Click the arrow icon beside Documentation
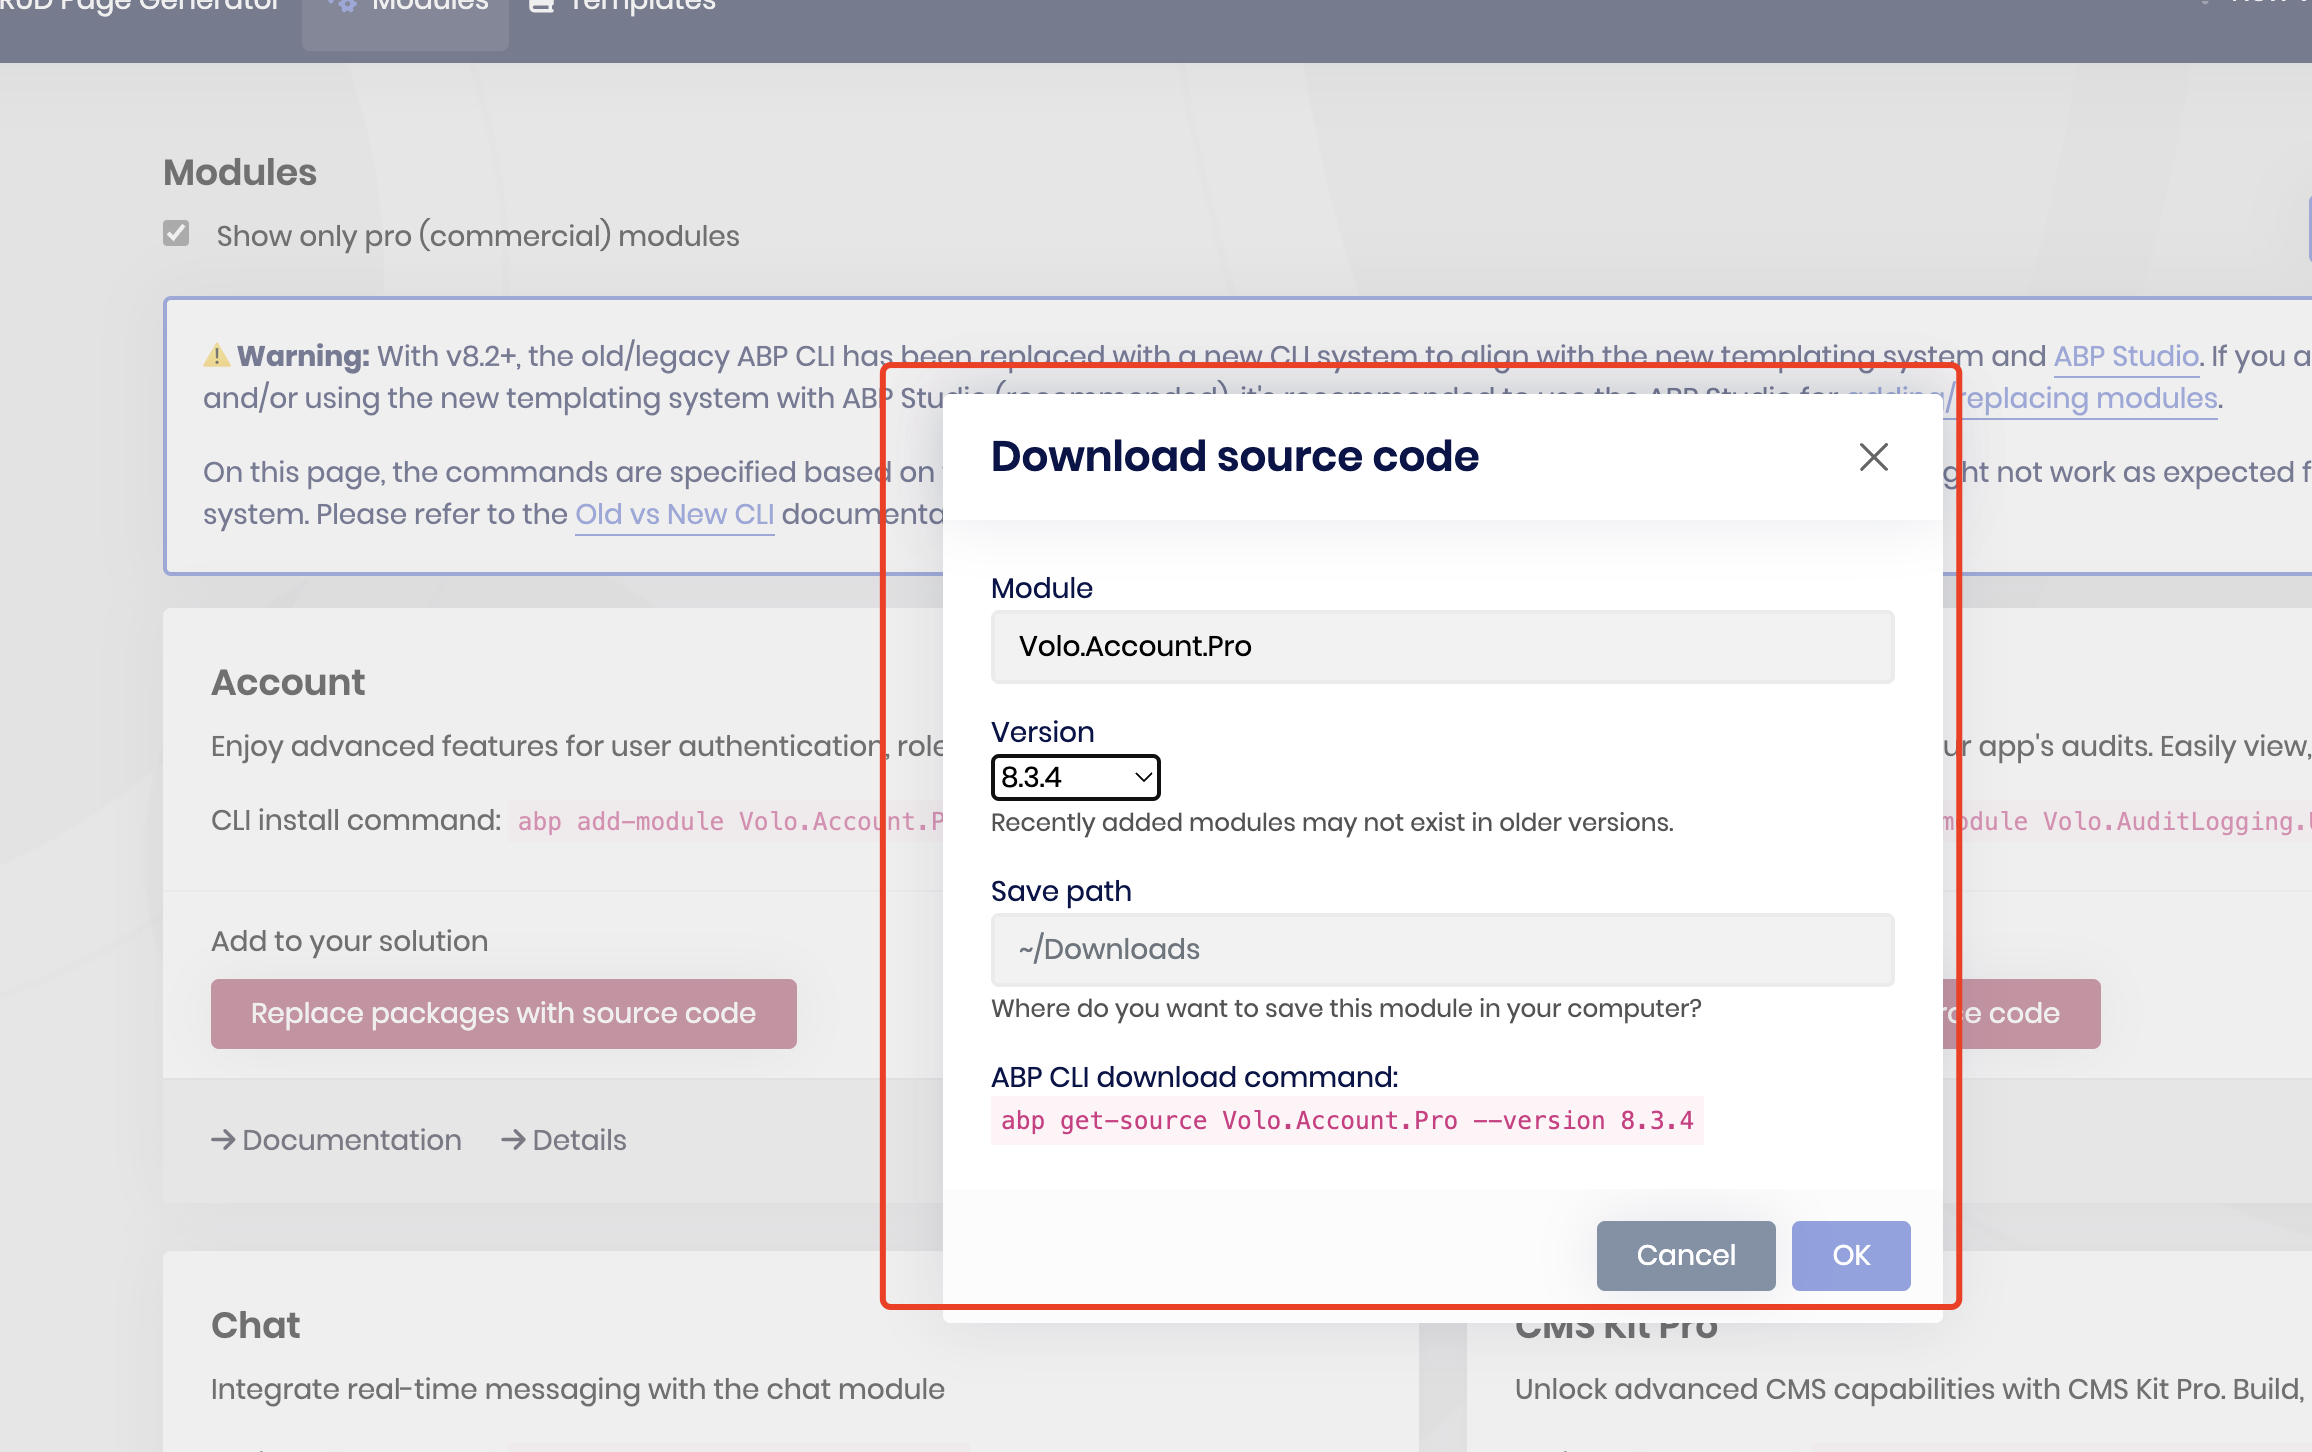 click(x=223, y=1140)
